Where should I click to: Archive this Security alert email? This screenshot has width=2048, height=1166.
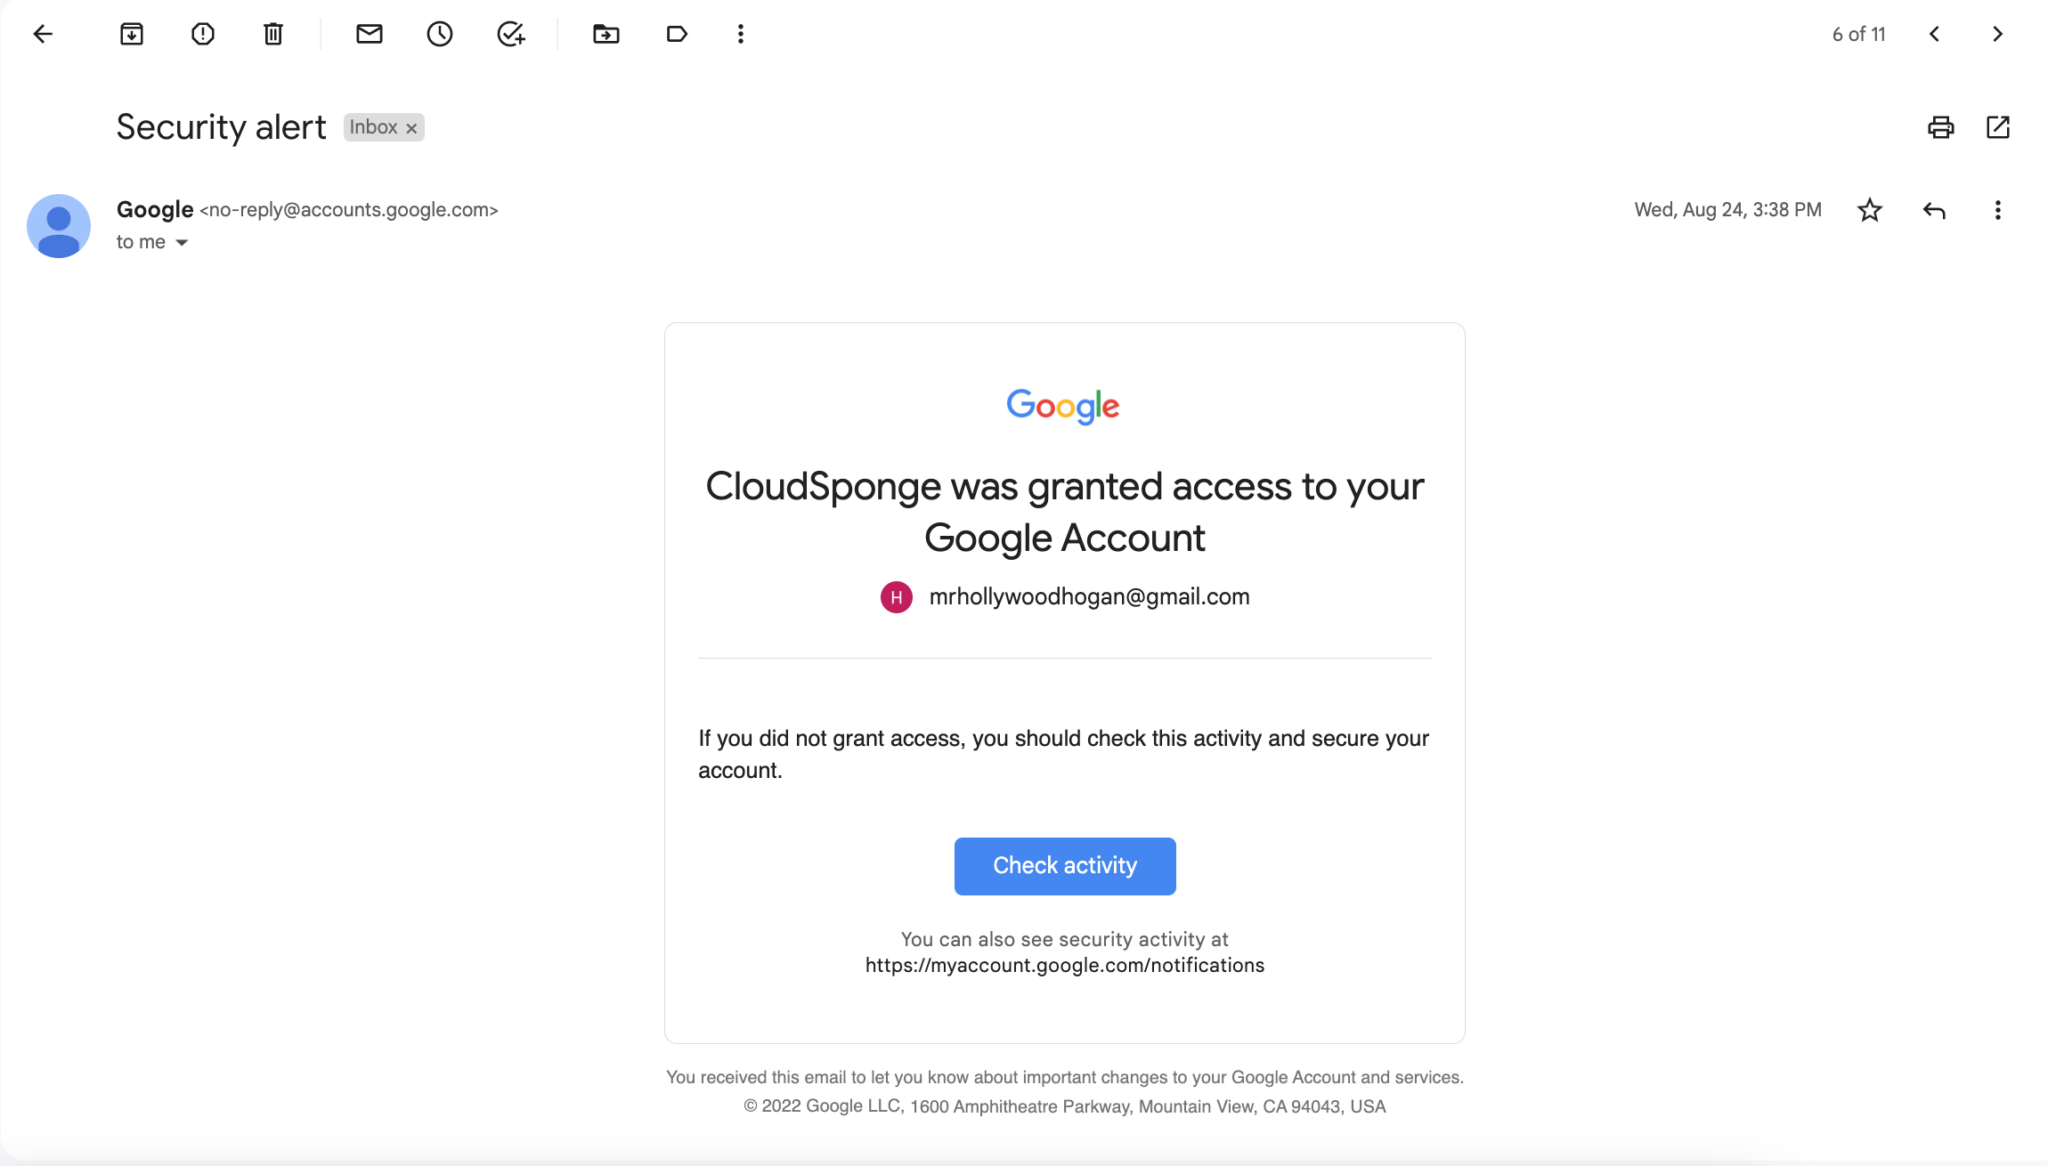pos(131,33)
